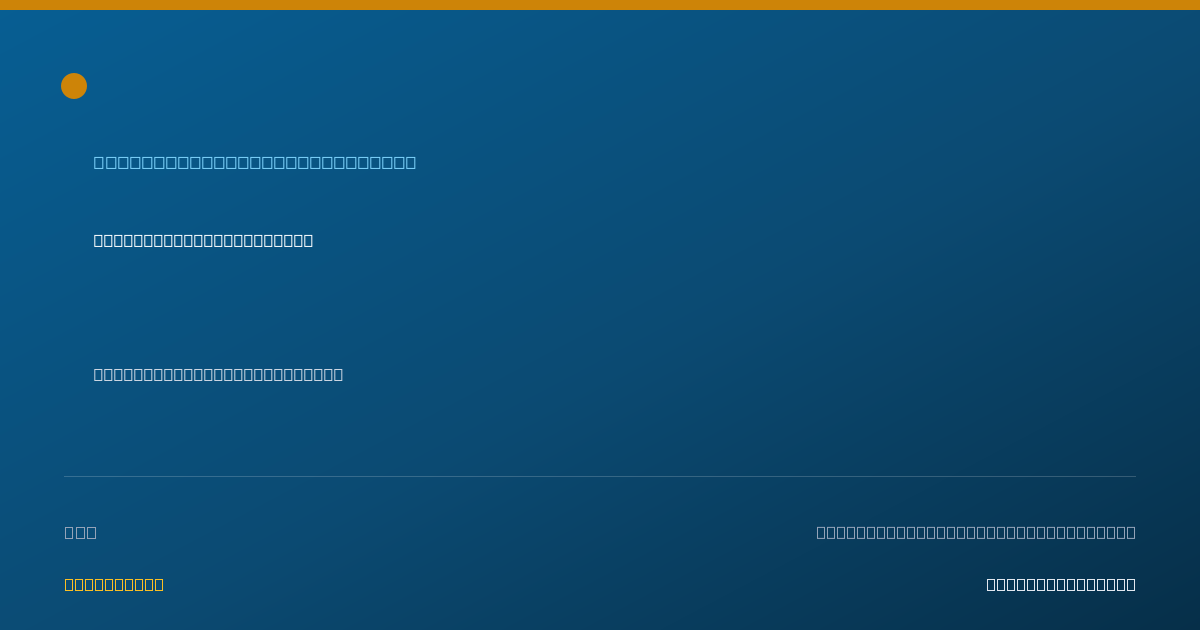Click the white text line at bottom right

point(1061,584)
